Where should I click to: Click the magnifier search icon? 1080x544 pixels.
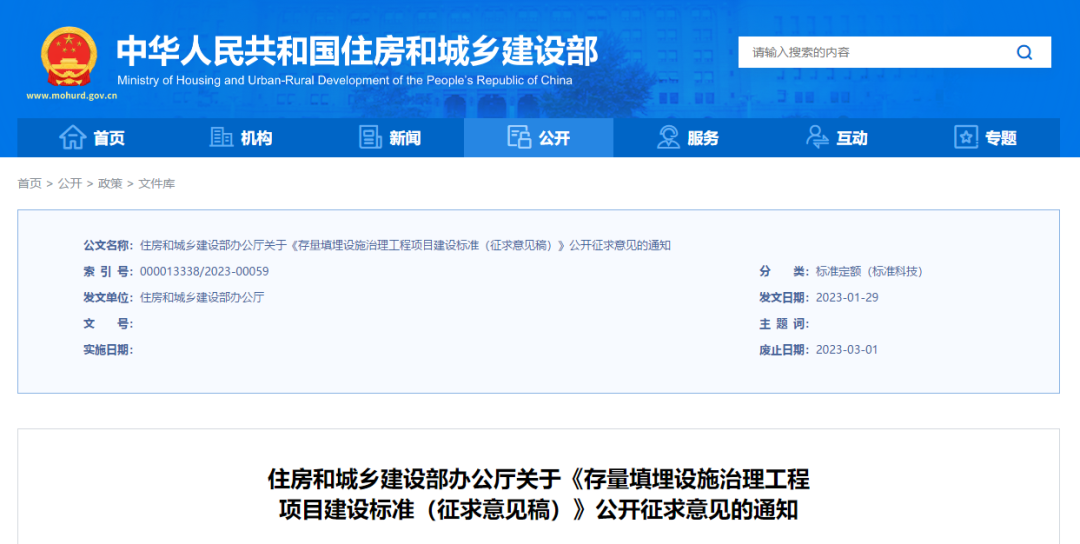1024,53
